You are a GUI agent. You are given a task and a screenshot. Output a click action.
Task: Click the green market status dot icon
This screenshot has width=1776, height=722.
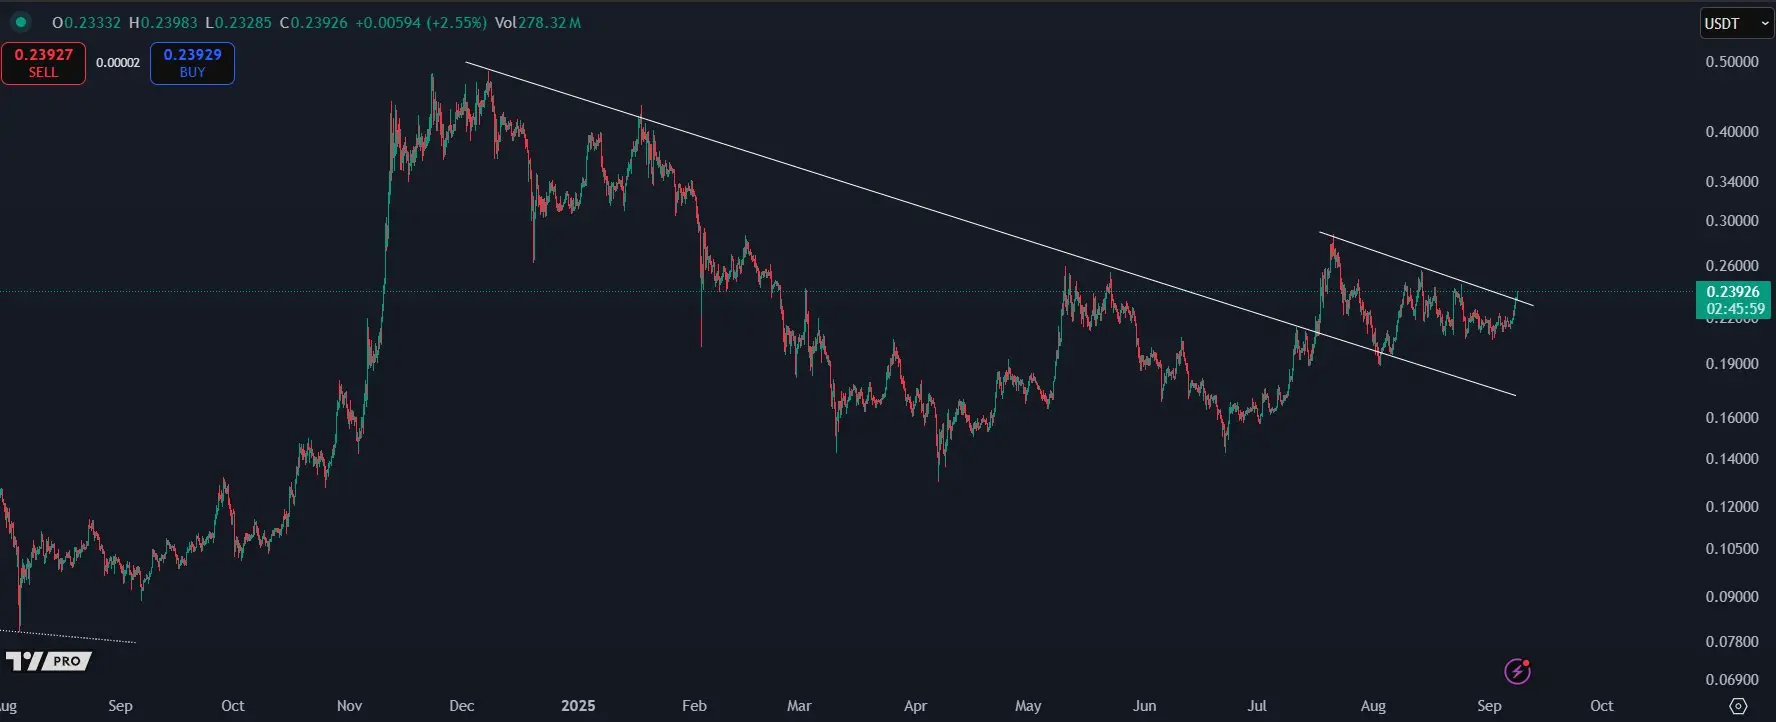pos(20,22)
